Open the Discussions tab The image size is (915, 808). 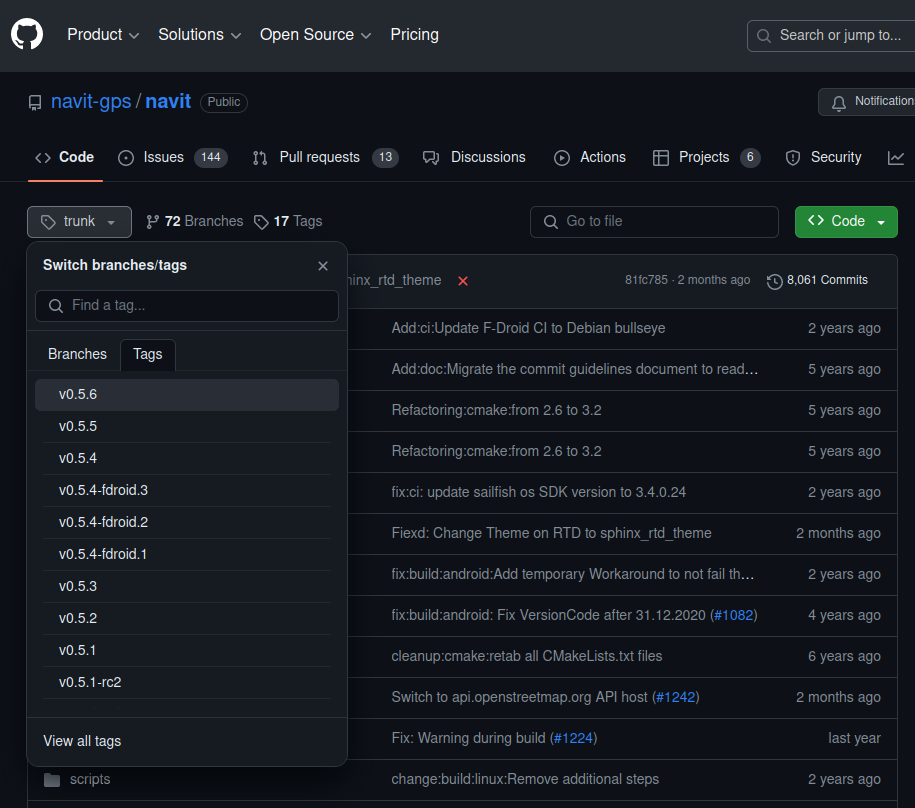pyautogui.click(x=474, y=158)
